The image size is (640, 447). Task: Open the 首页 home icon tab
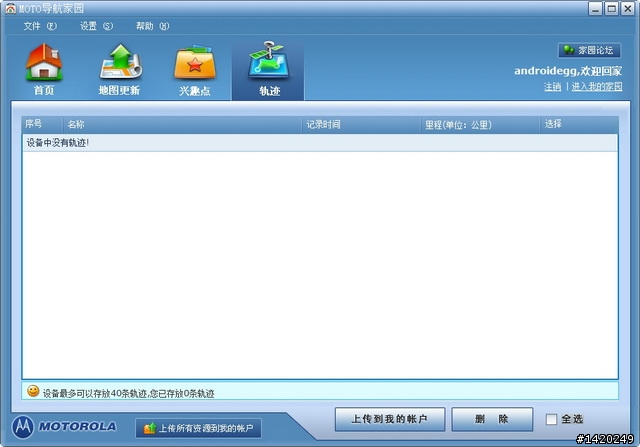tap(44, 69)
